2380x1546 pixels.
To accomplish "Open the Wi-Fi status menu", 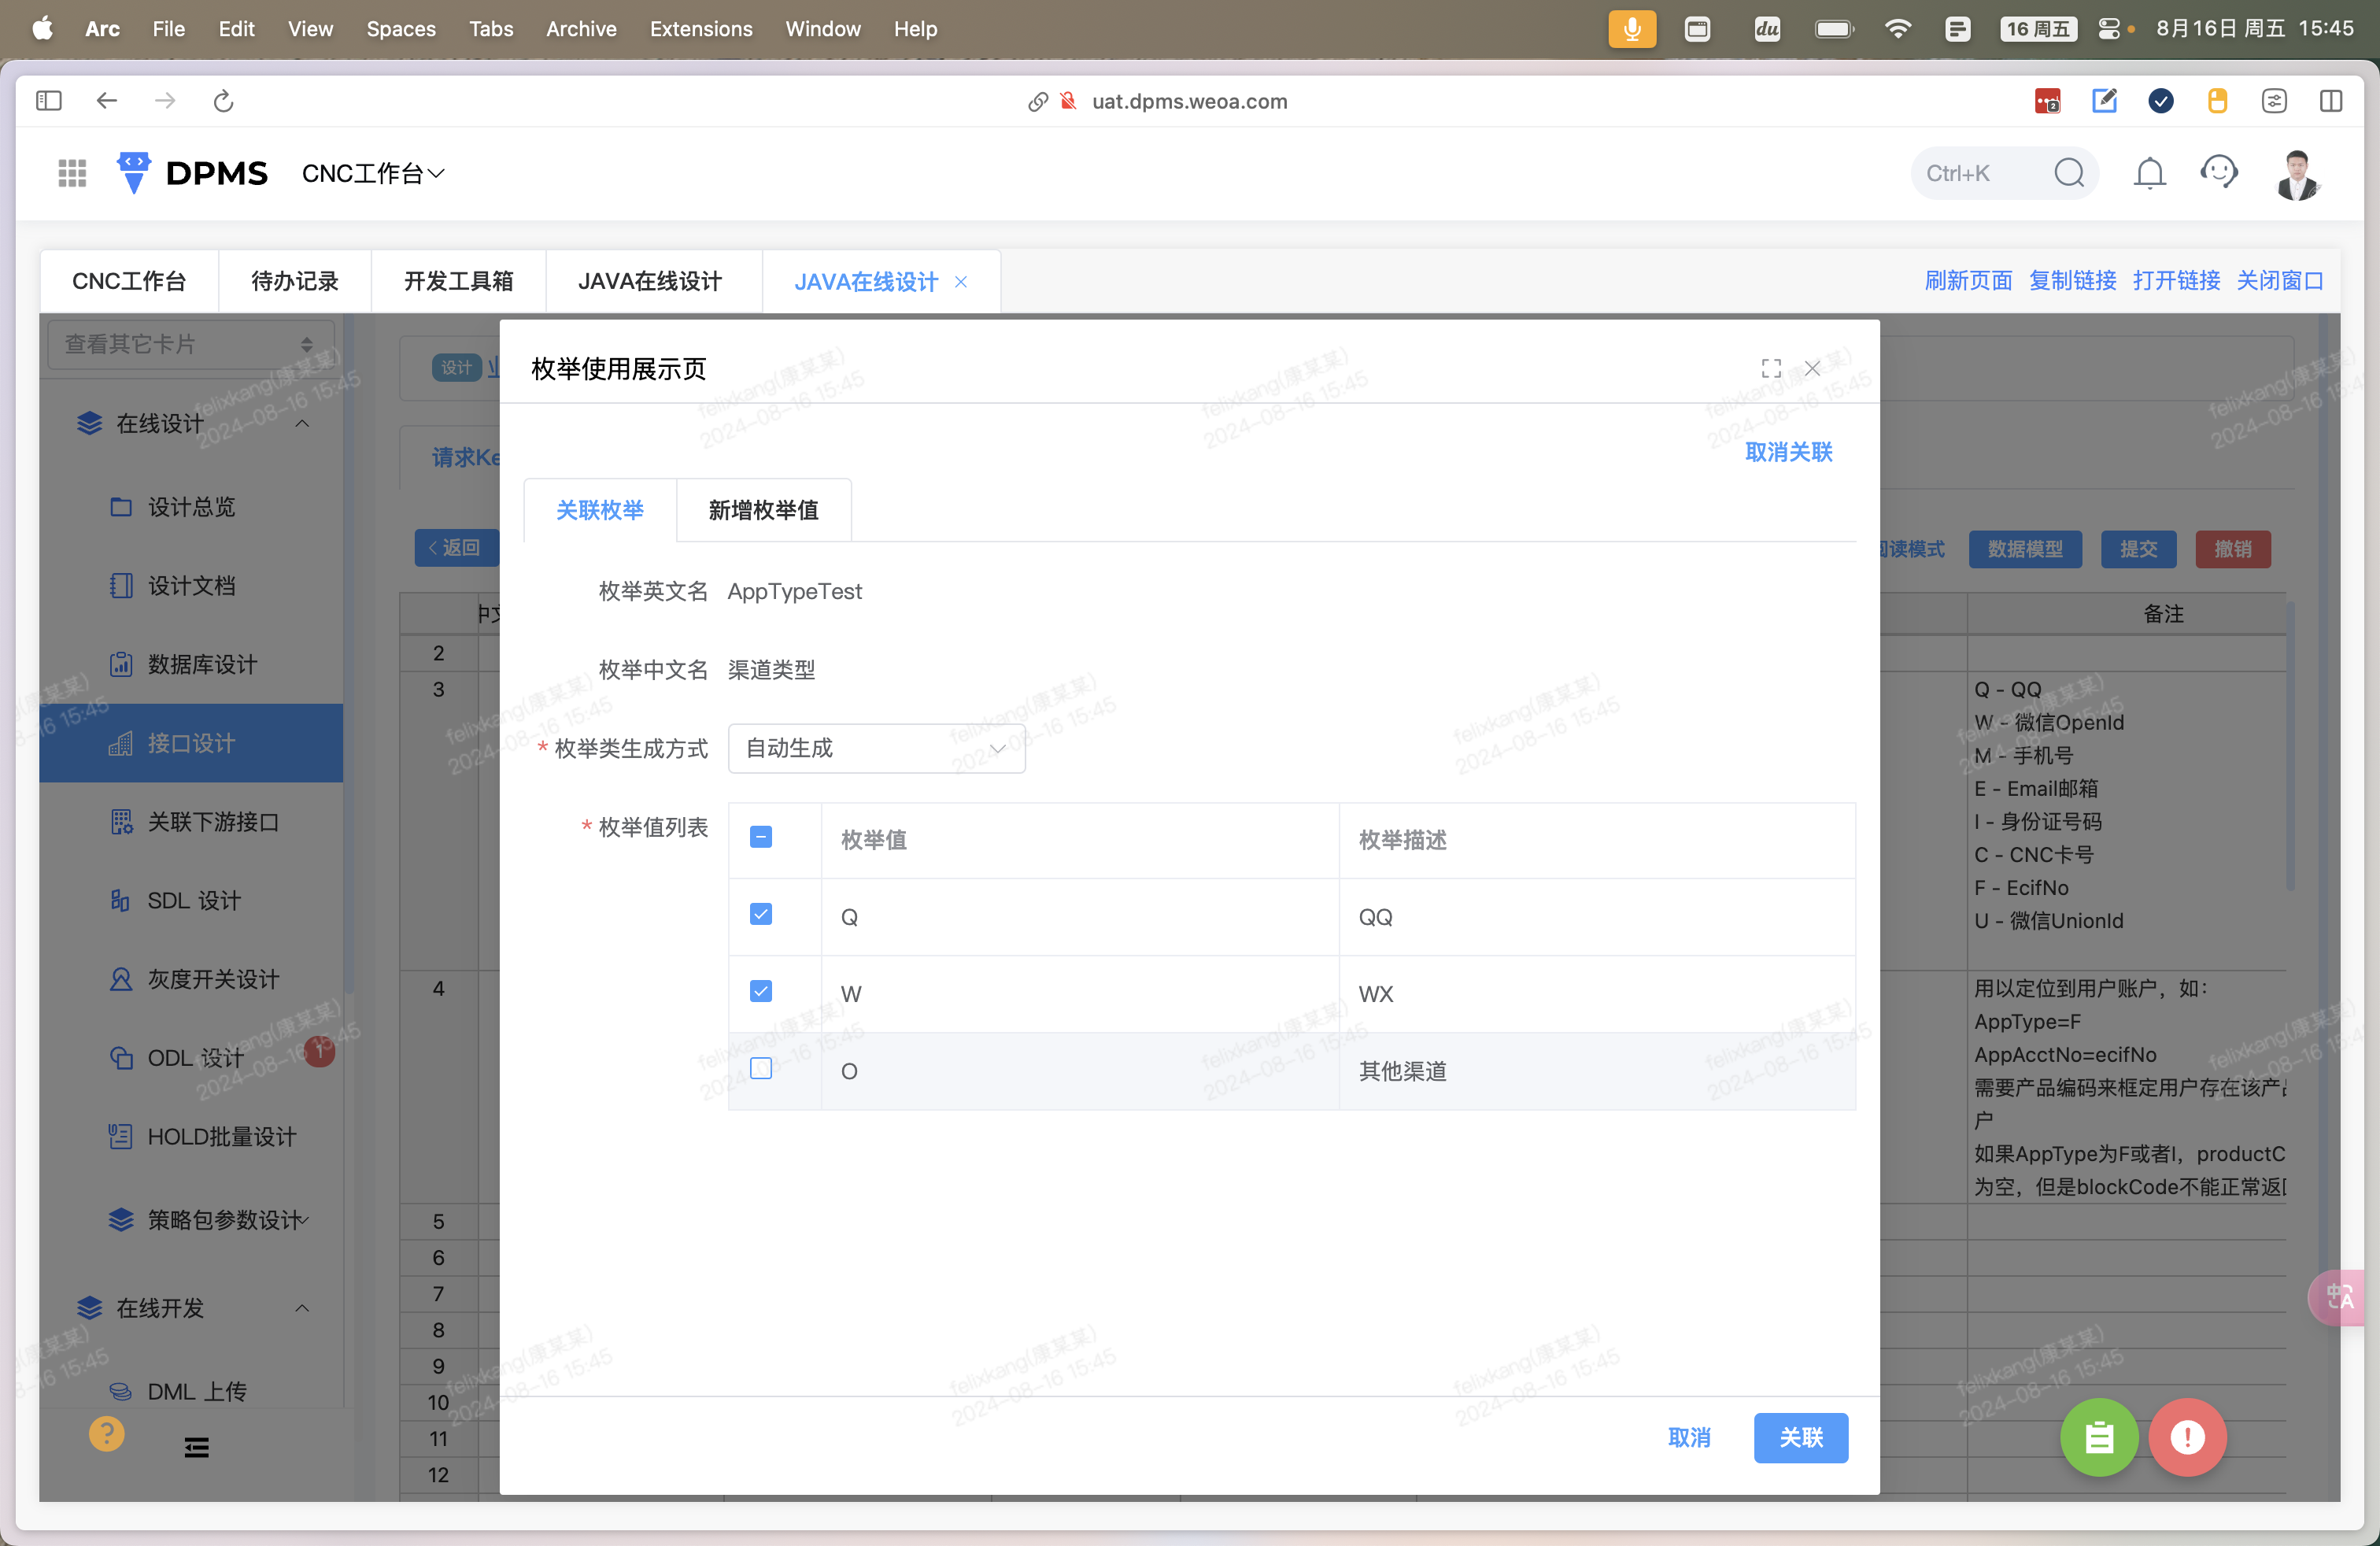I will coord(1897,28).
